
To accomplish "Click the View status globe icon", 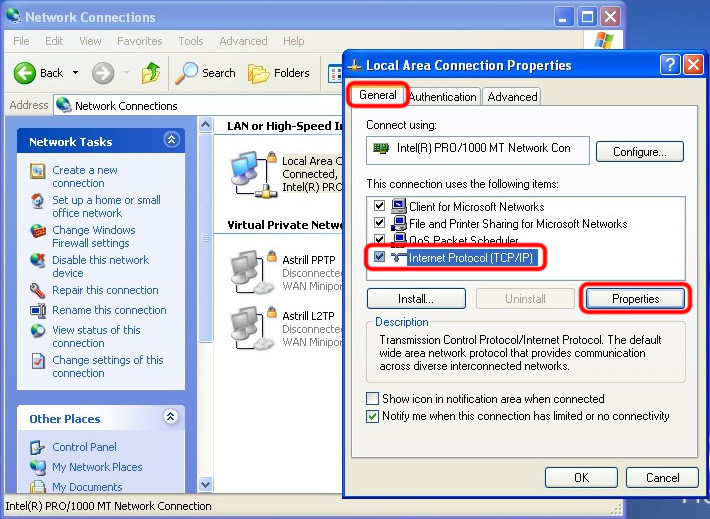I will 38,331.
